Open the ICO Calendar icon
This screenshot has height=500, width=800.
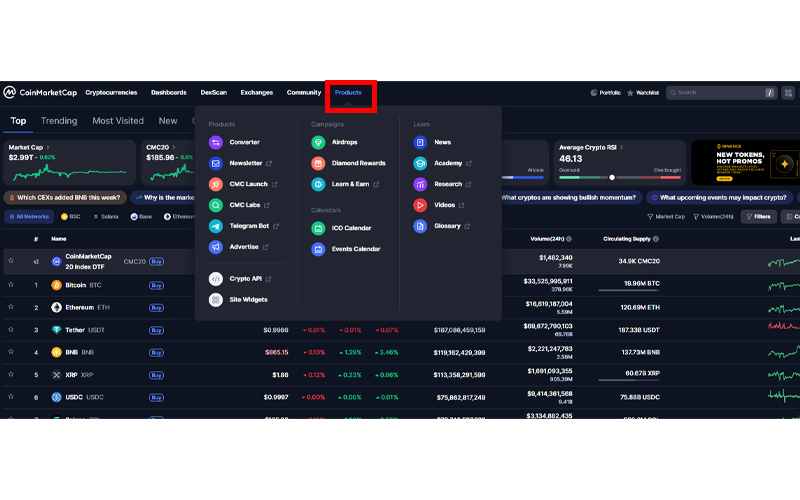coord(318,228)
